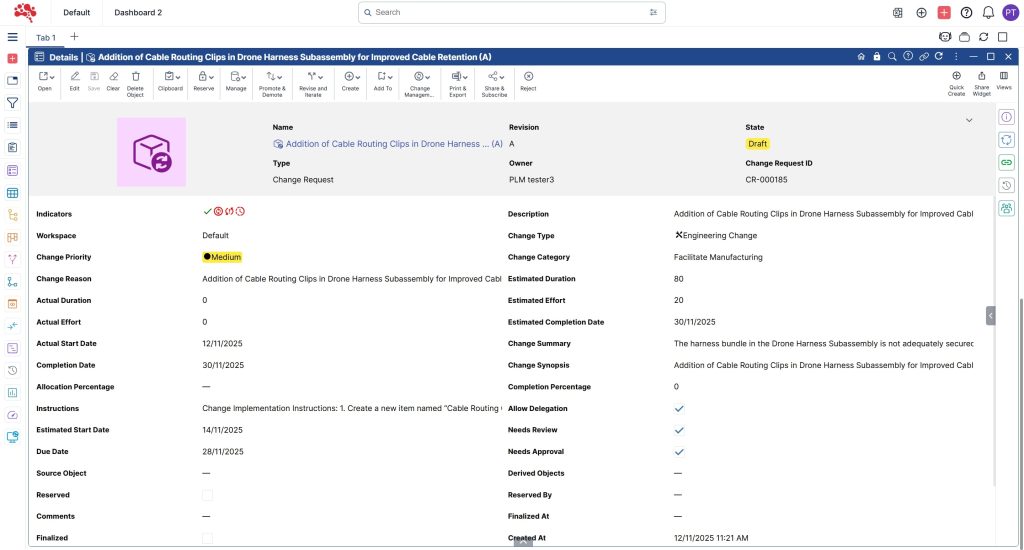
Task: Click into the Search input field
Action: [510, 13]
